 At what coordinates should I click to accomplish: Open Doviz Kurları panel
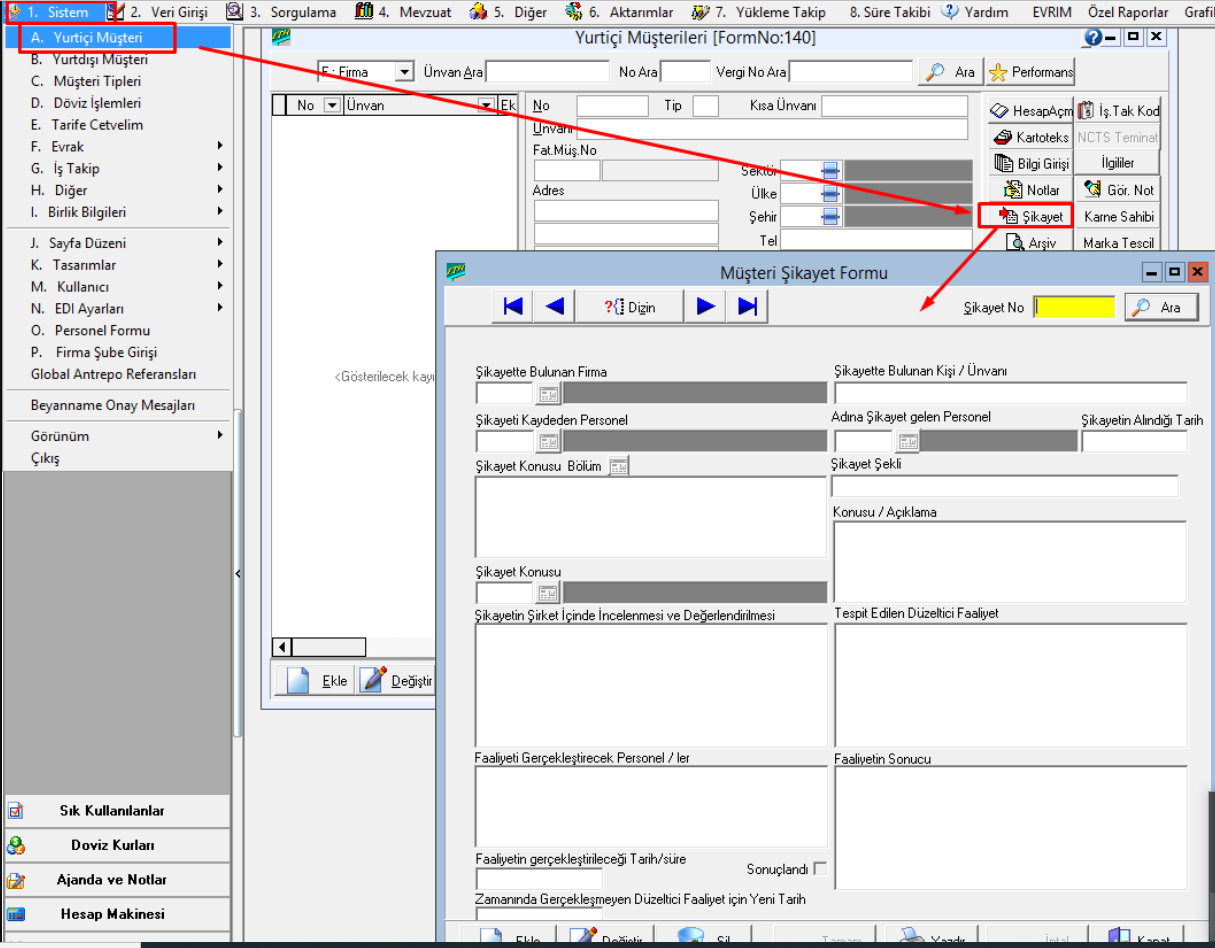click(117, 845)
